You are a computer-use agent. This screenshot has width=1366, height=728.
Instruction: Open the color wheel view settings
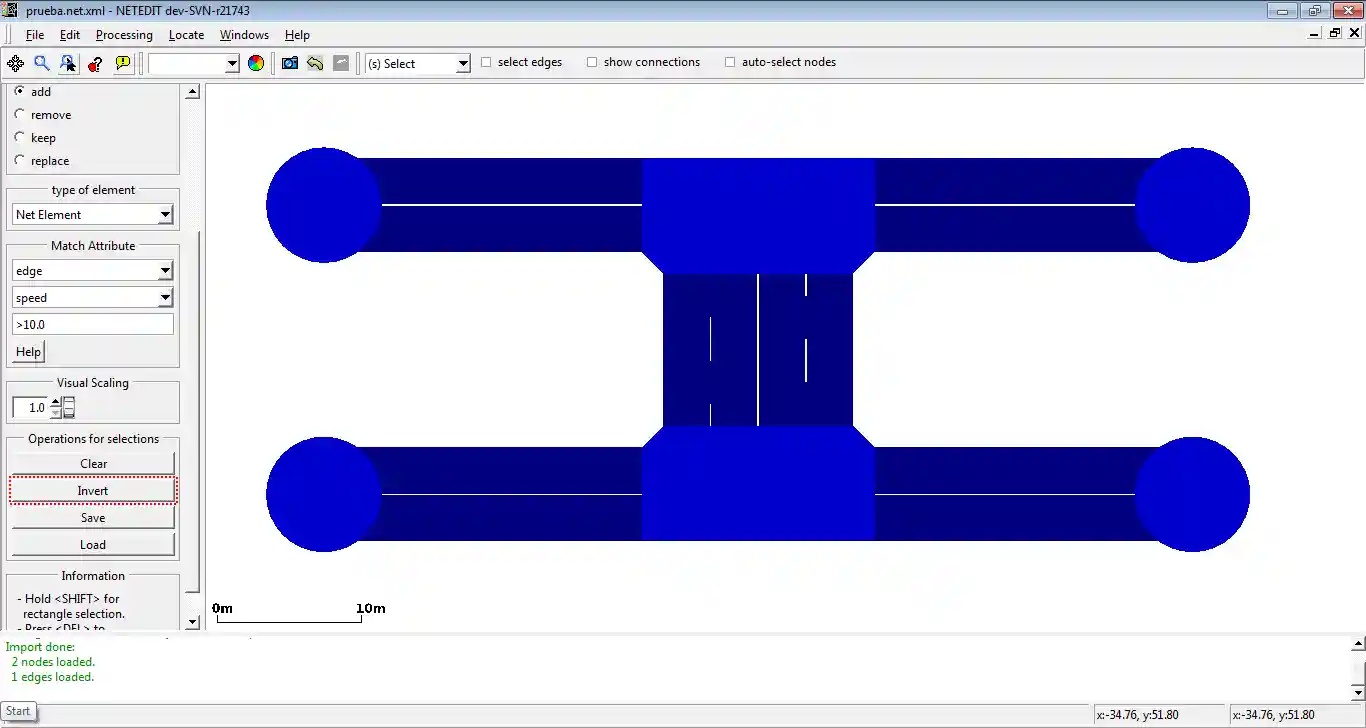pyautogui.click(x=256, y=63)
